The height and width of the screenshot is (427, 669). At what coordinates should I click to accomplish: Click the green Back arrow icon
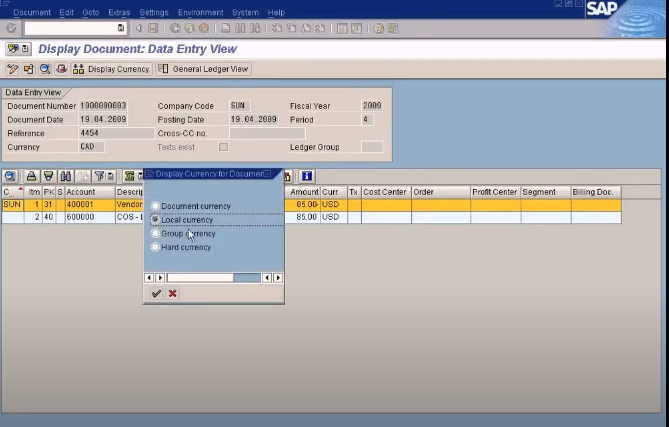click(x=175, y=29)
